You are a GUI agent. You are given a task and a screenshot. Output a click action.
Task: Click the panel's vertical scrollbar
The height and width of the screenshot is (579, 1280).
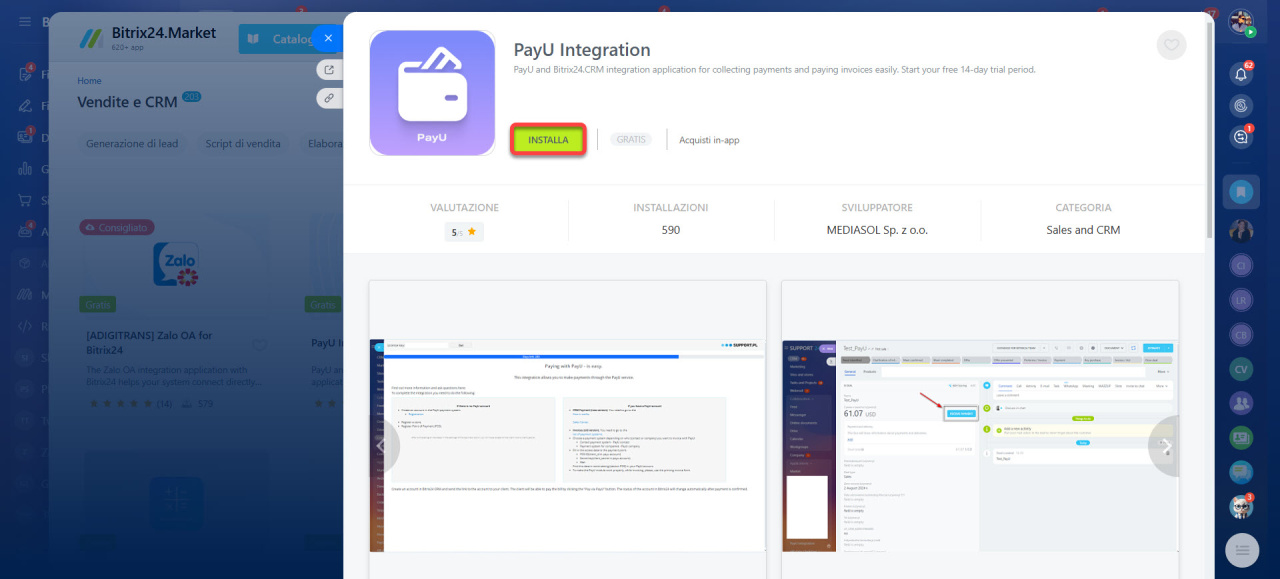click(1210, 150)
